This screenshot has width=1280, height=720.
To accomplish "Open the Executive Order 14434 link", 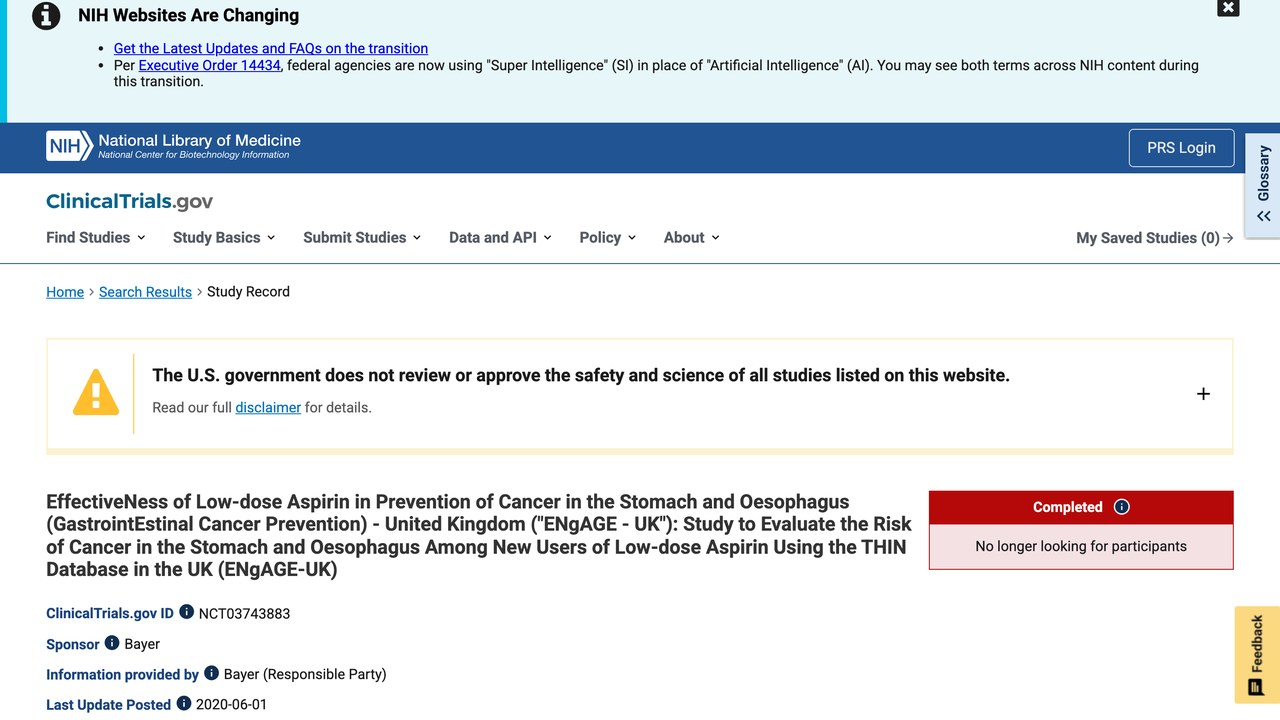I will coord(210,65).
